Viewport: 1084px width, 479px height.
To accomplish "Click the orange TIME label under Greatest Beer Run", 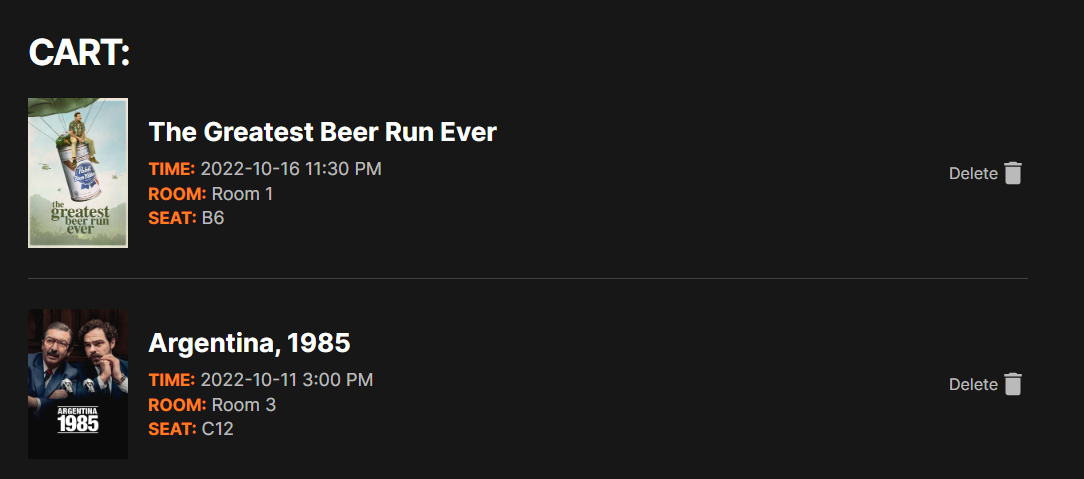I will coord(172,169).
